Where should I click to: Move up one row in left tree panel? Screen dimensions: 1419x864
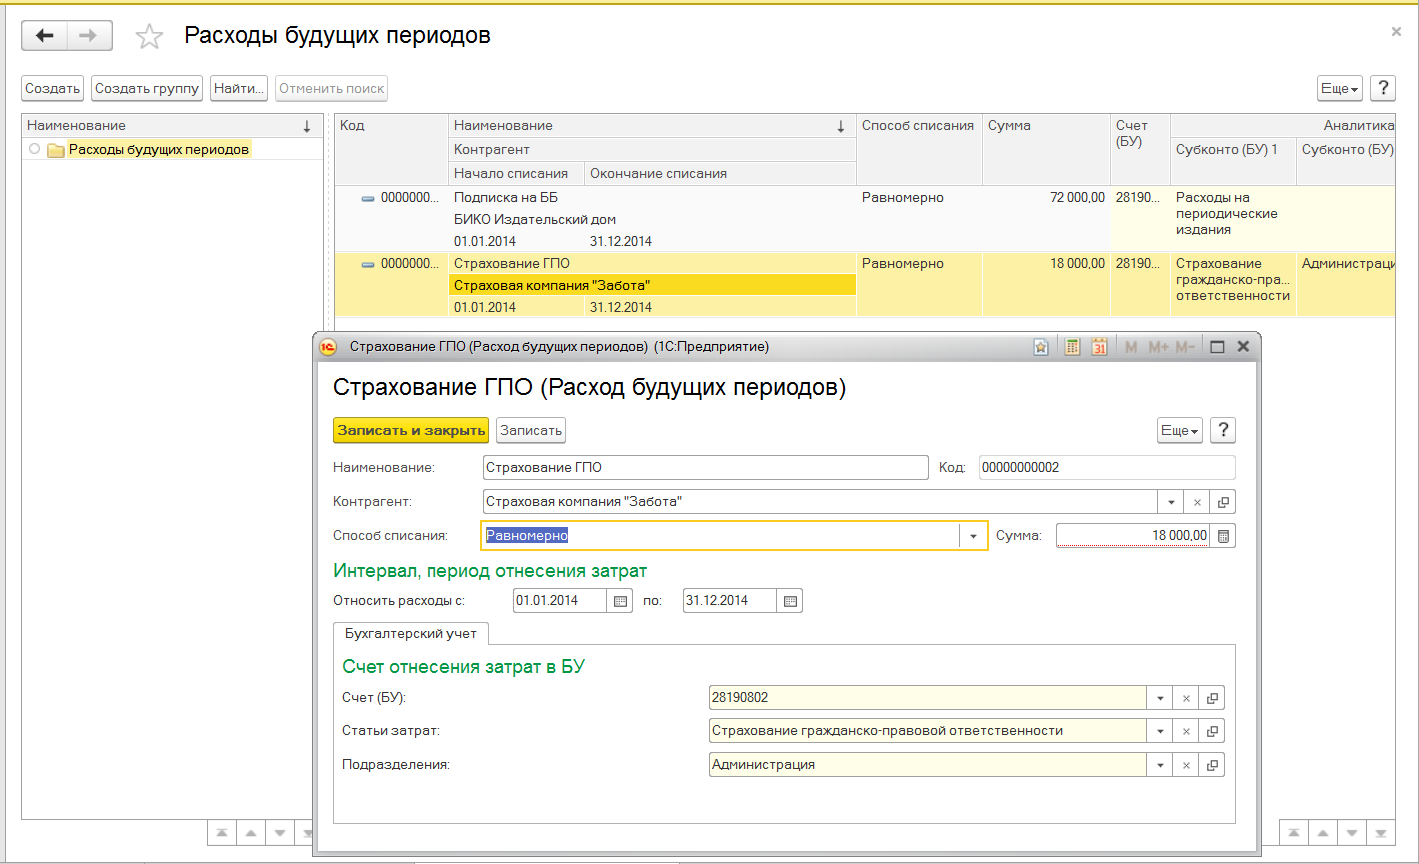251,832
